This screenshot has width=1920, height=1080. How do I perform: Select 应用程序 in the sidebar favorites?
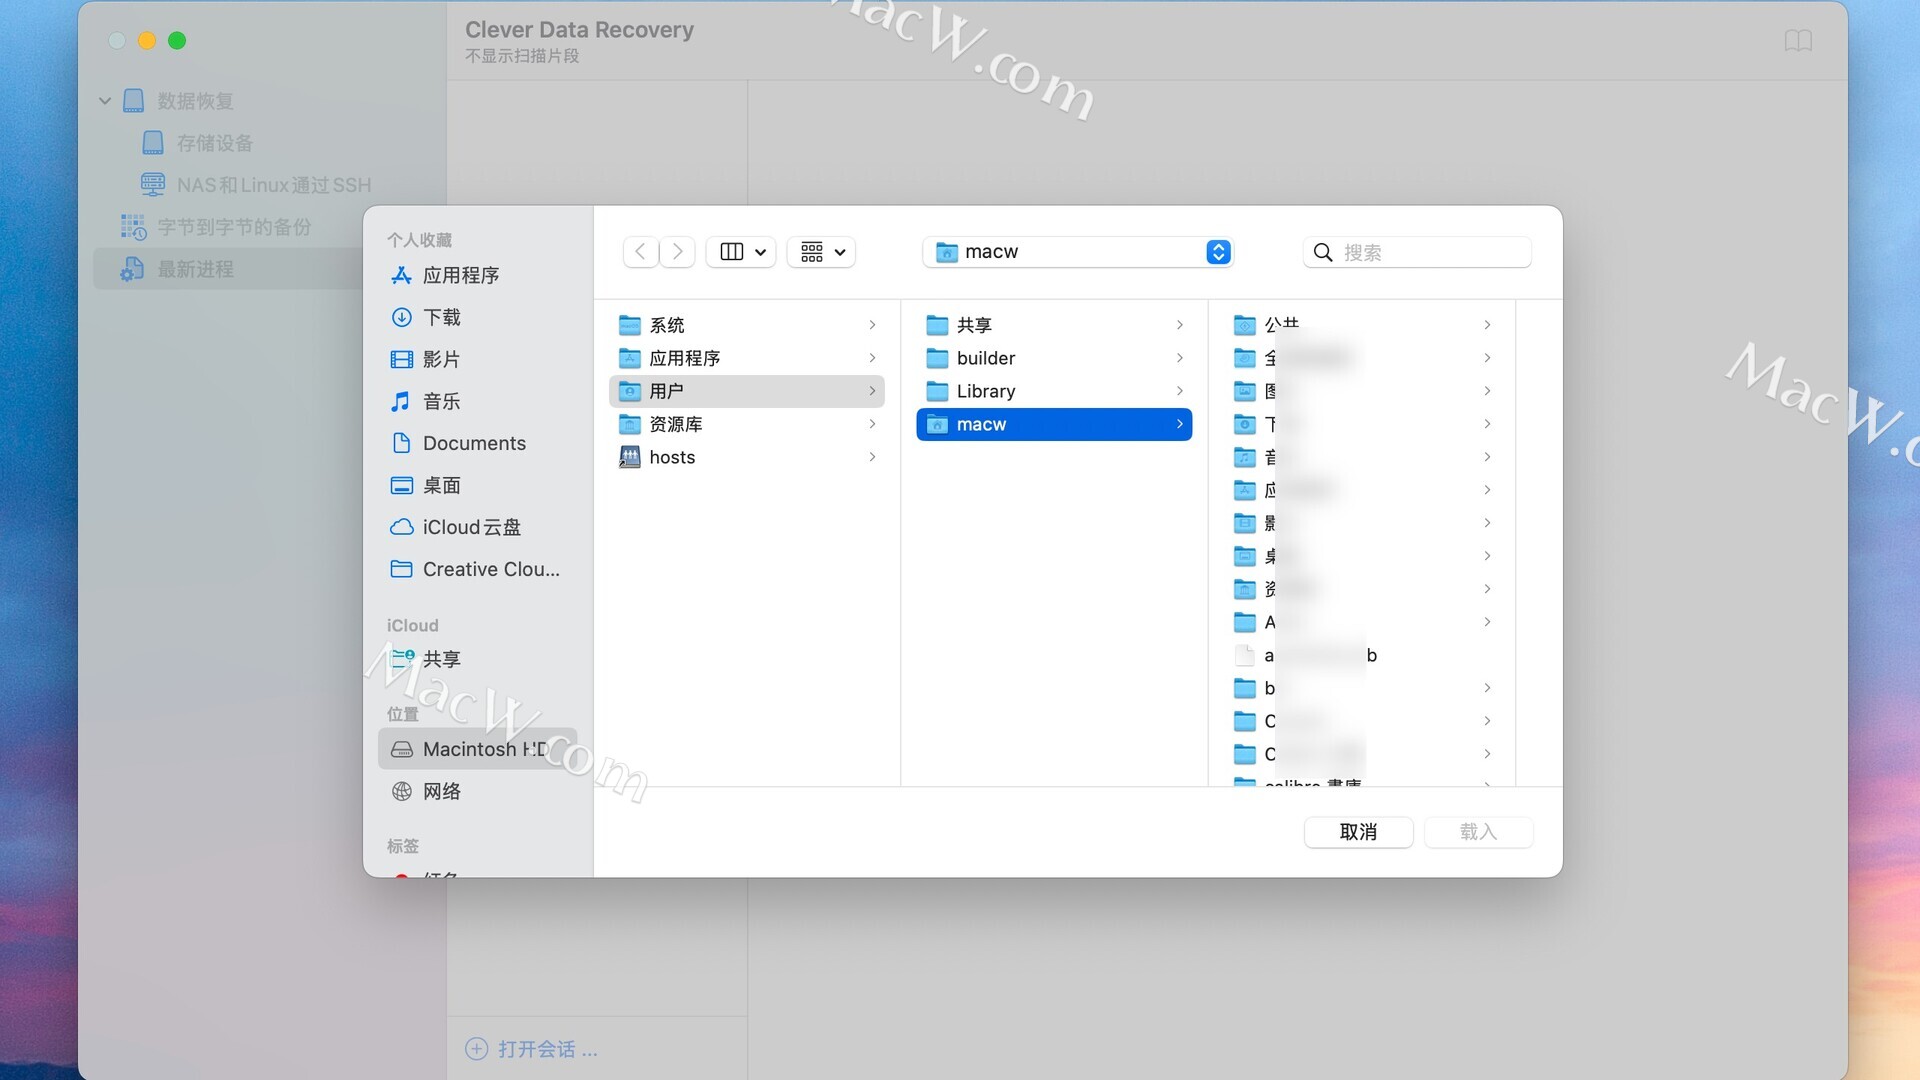point(460,275)
